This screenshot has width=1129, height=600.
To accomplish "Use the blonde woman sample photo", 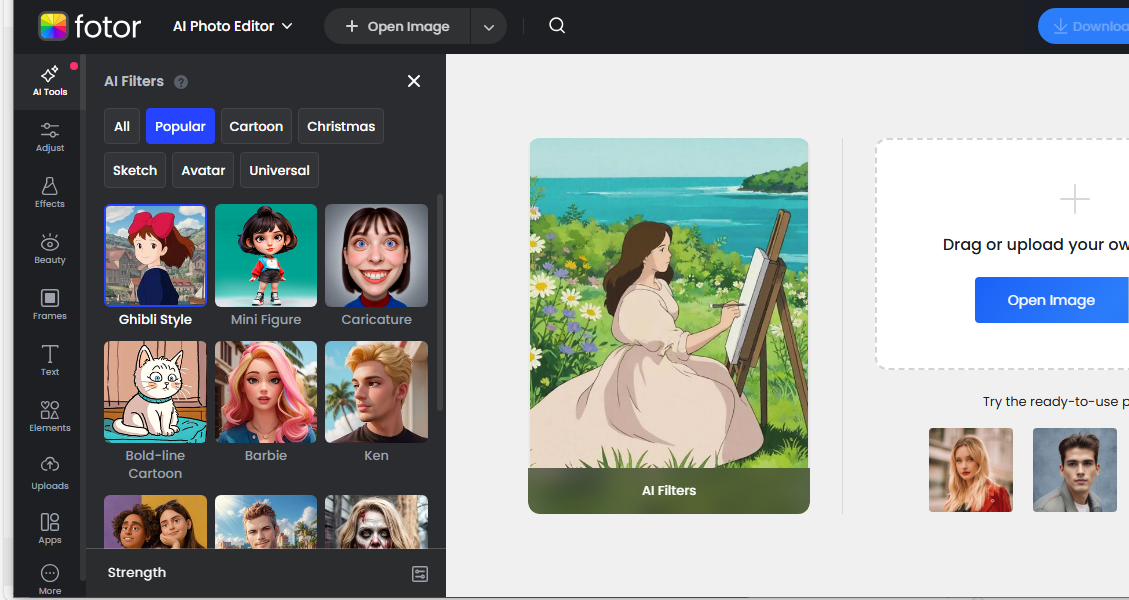I will pos(971,470).
